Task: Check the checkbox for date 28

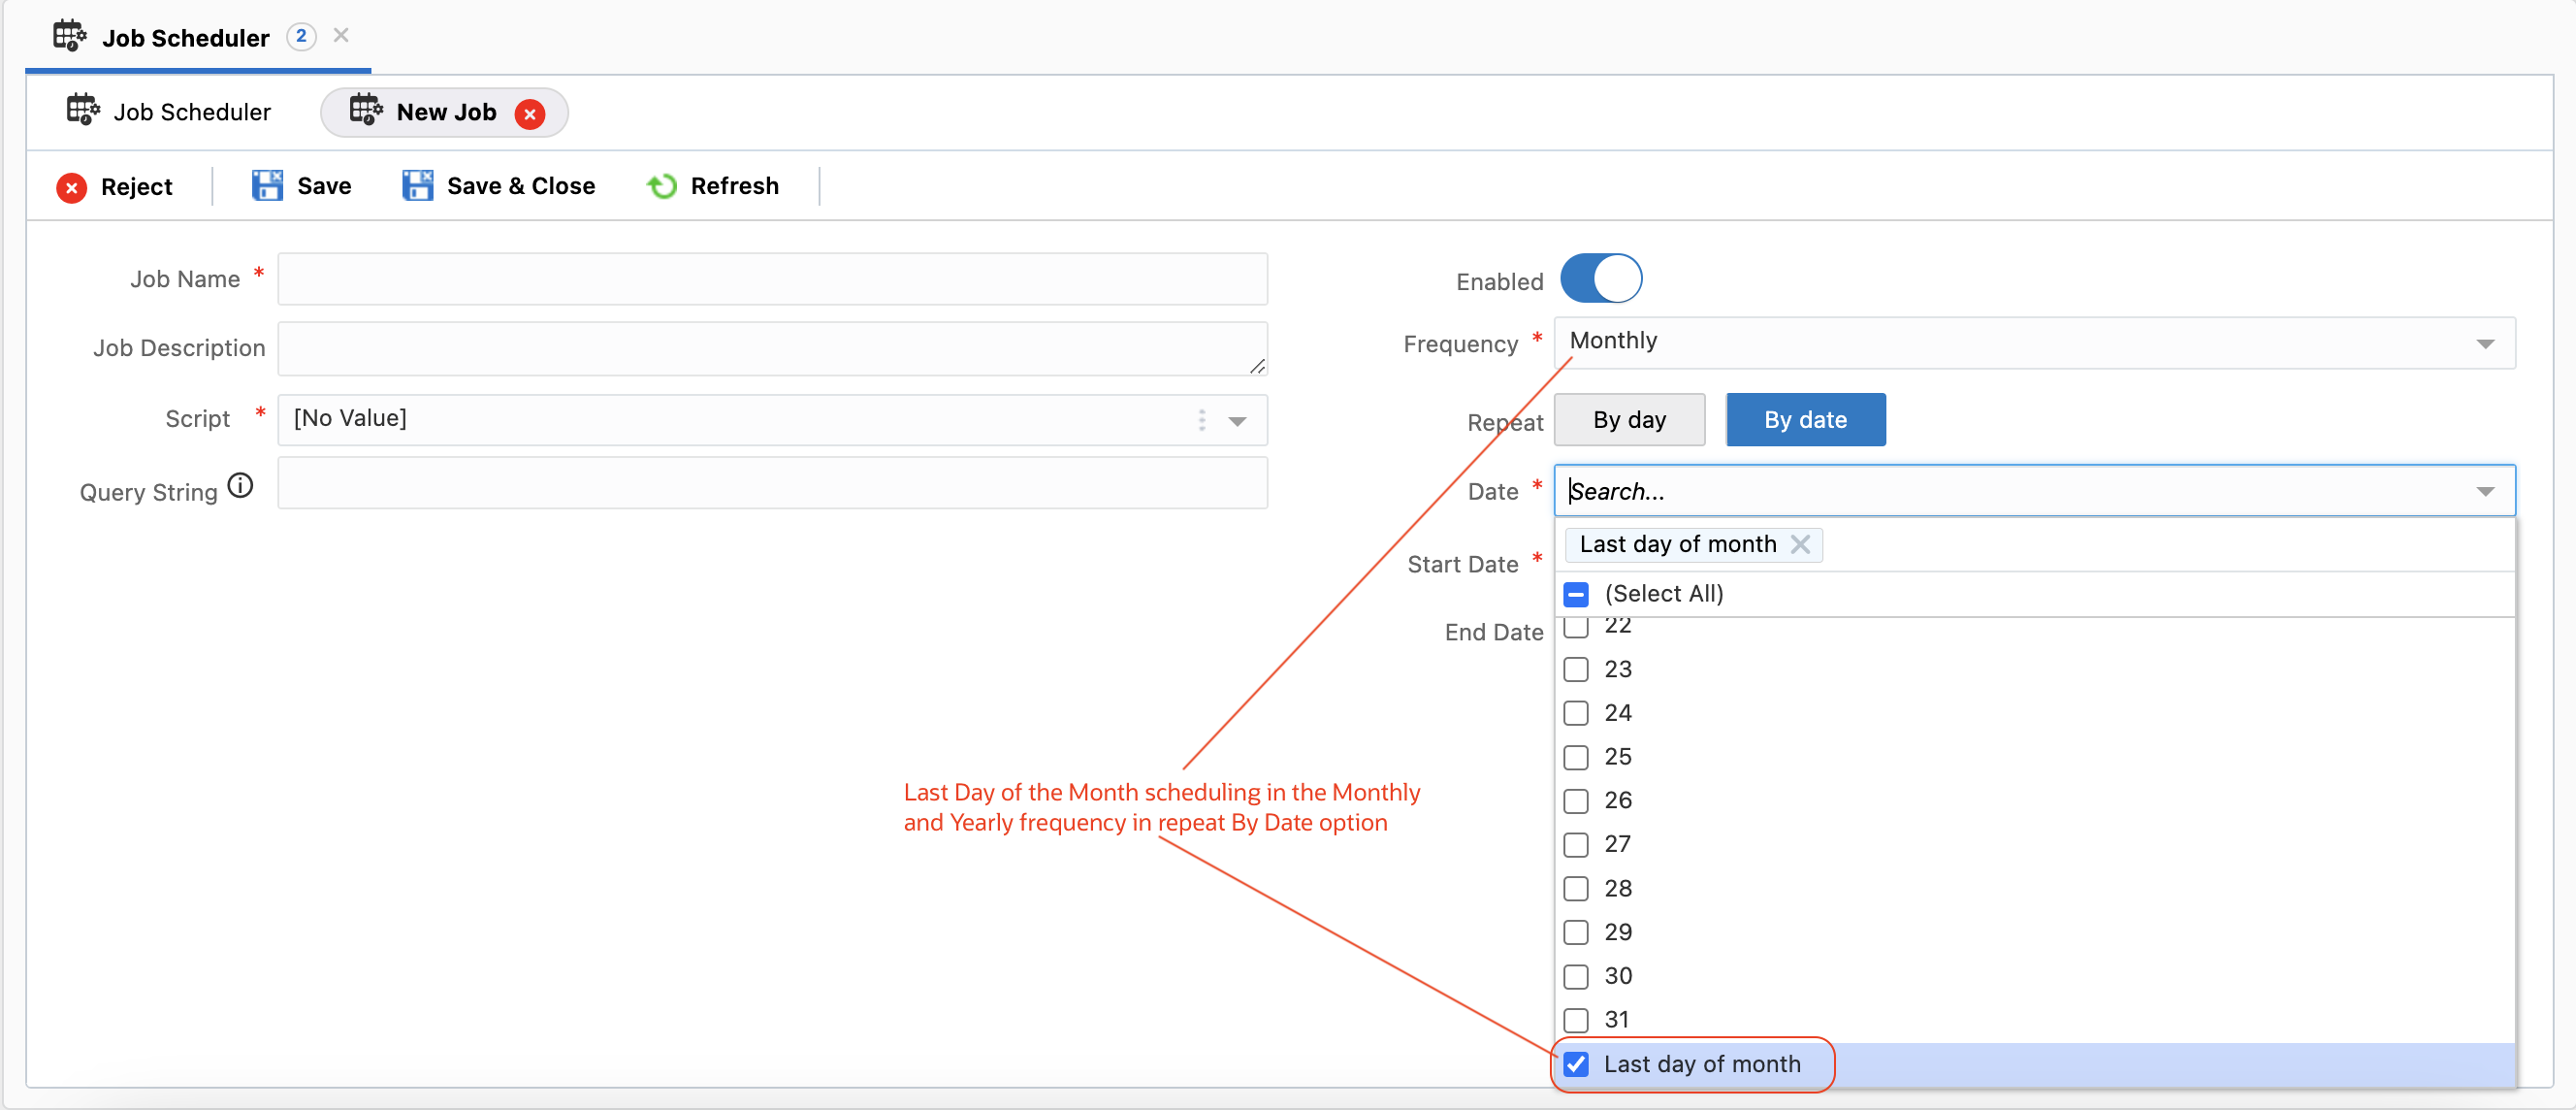Action: [x=1576, y=888]
